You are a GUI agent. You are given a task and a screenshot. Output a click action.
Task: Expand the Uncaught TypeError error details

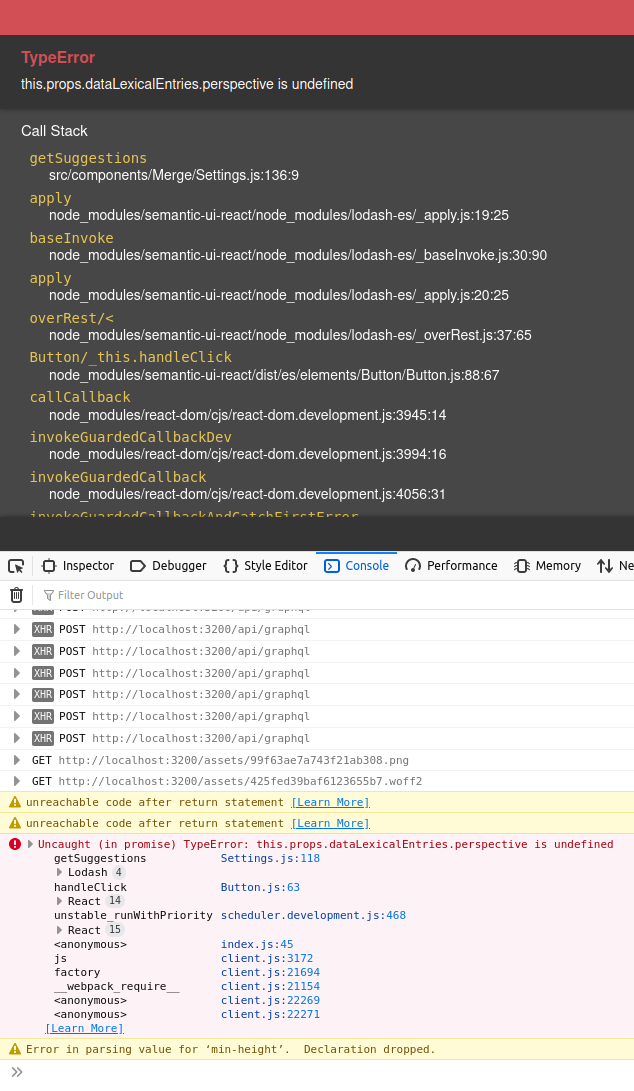coord(30,844)
